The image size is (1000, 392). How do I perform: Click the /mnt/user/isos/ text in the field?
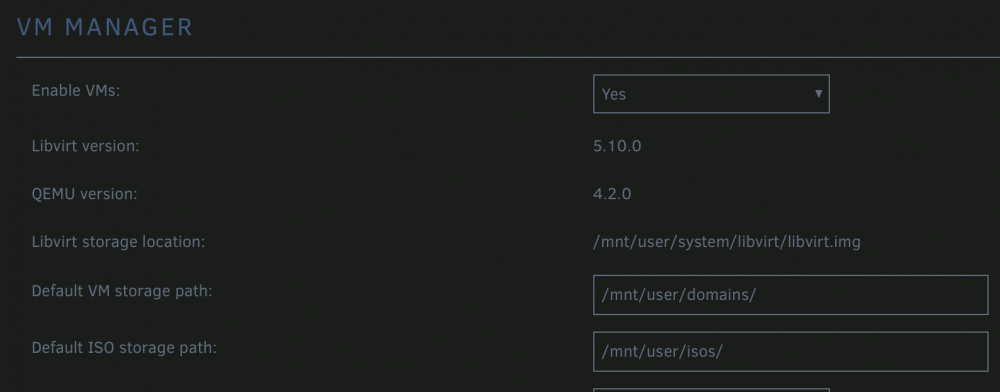(x=661, y=351)
